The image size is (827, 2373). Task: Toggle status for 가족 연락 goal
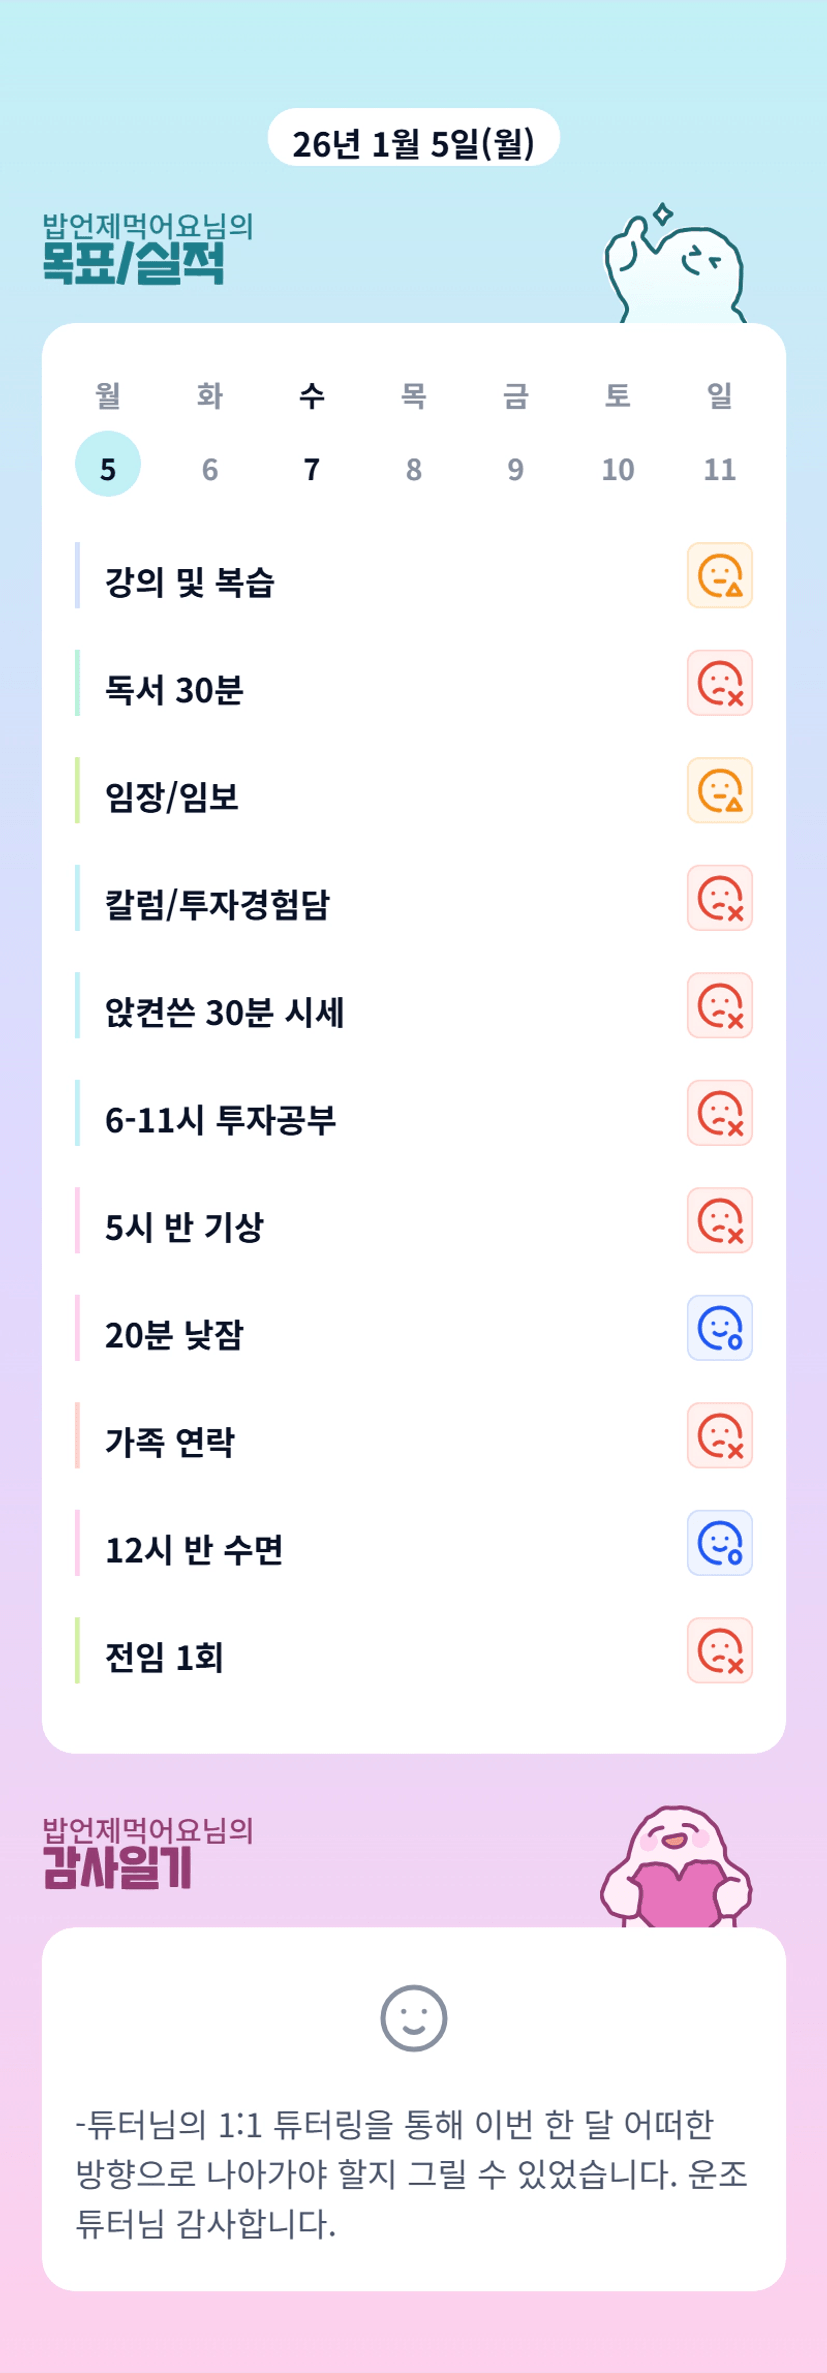719,1436
